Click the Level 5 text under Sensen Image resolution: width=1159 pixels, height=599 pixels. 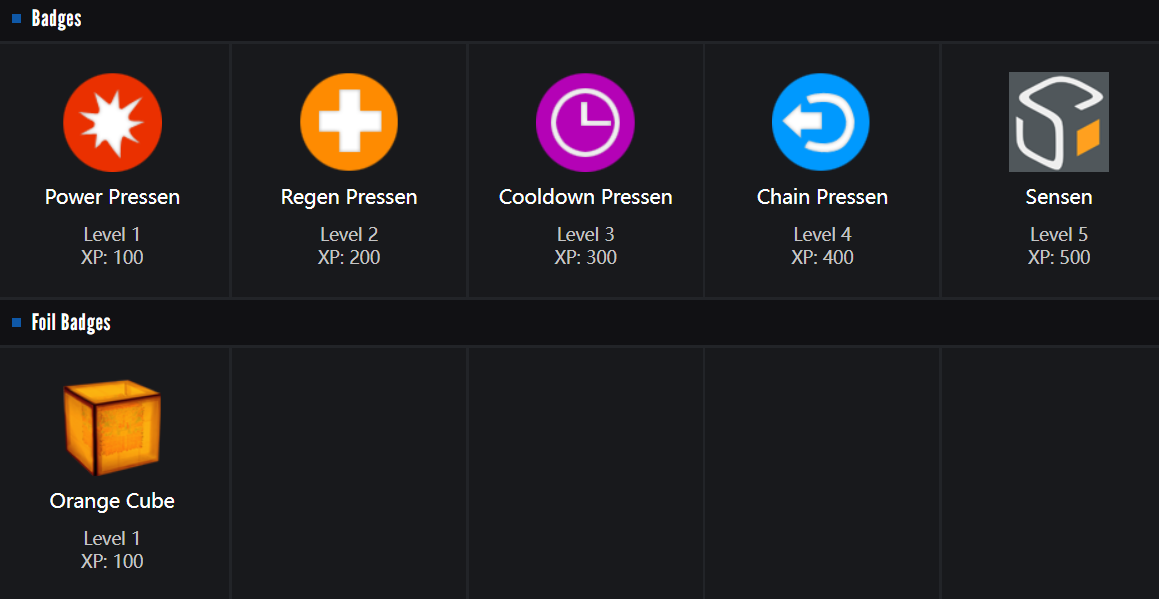(x=1058, y=234)
